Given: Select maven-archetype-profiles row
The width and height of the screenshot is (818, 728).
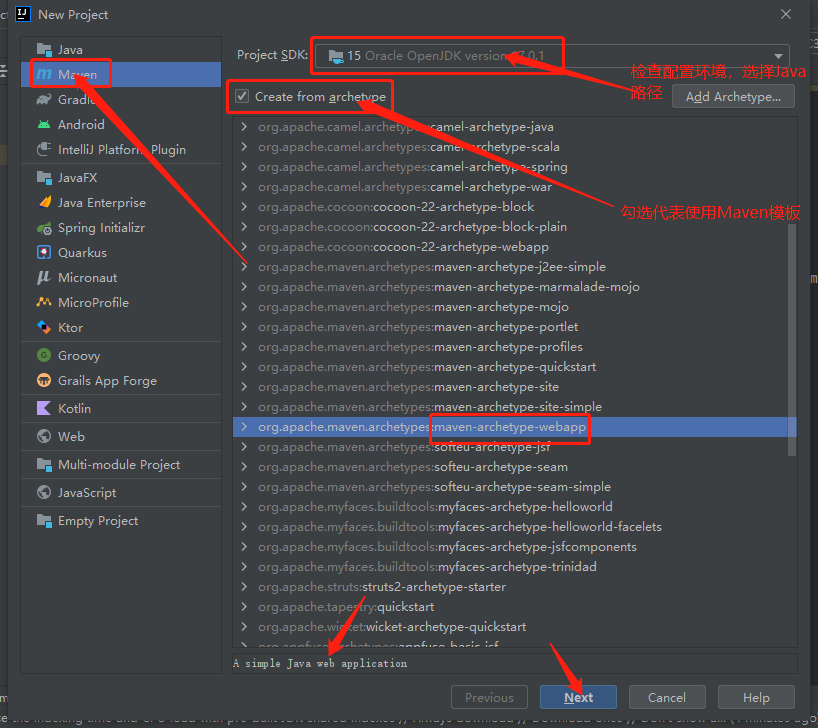Looking at the screenshot, I should point(514,347).
